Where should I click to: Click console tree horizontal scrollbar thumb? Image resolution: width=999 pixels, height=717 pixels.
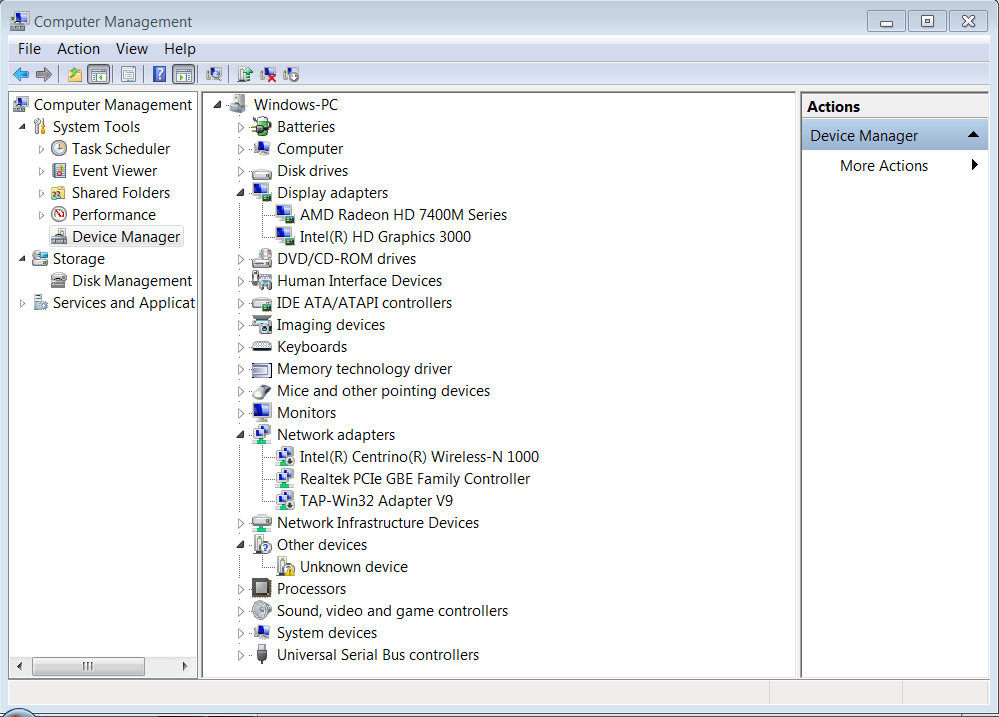point(89,666)
